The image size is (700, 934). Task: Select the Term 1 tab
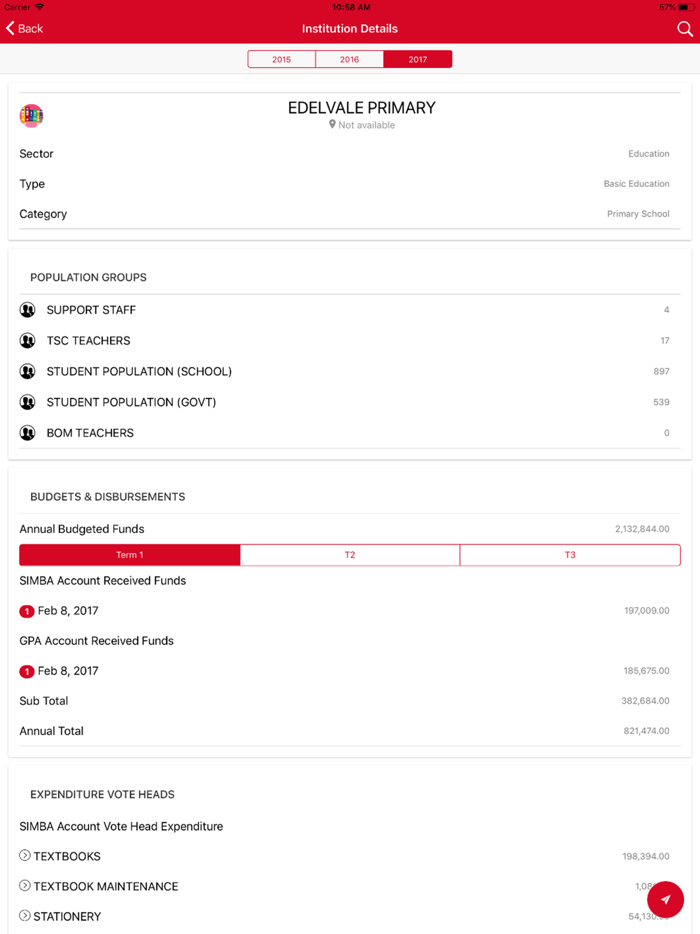[130, 555]
